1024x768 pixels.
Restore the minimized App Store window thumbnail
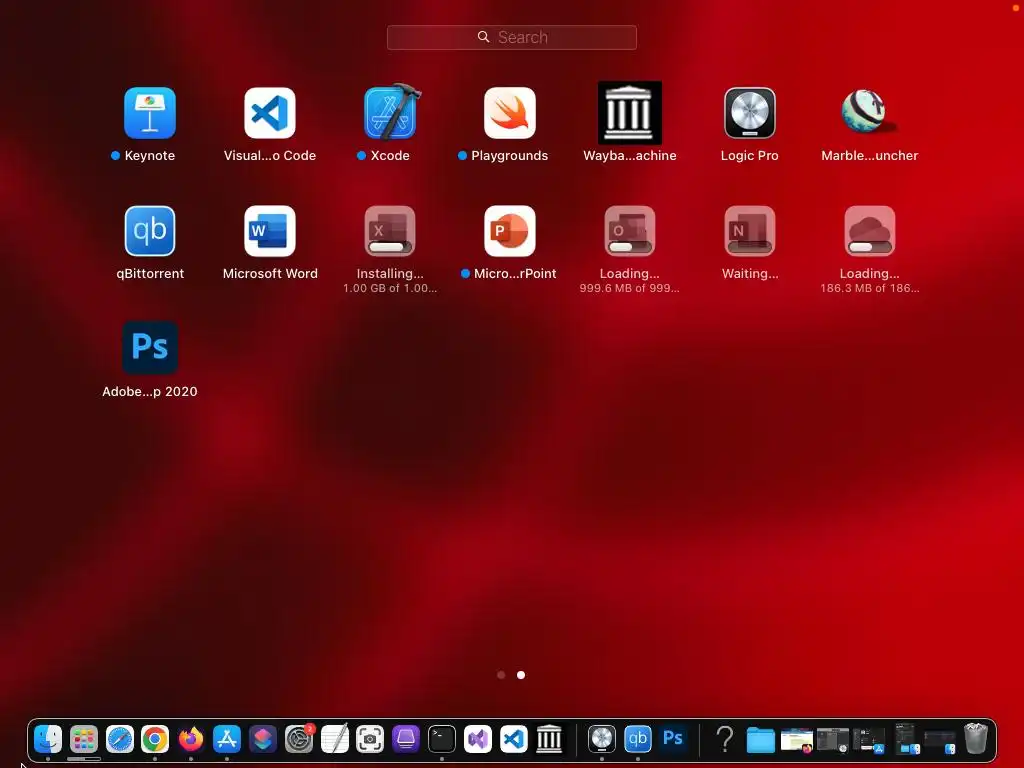[x=869, y=741]
